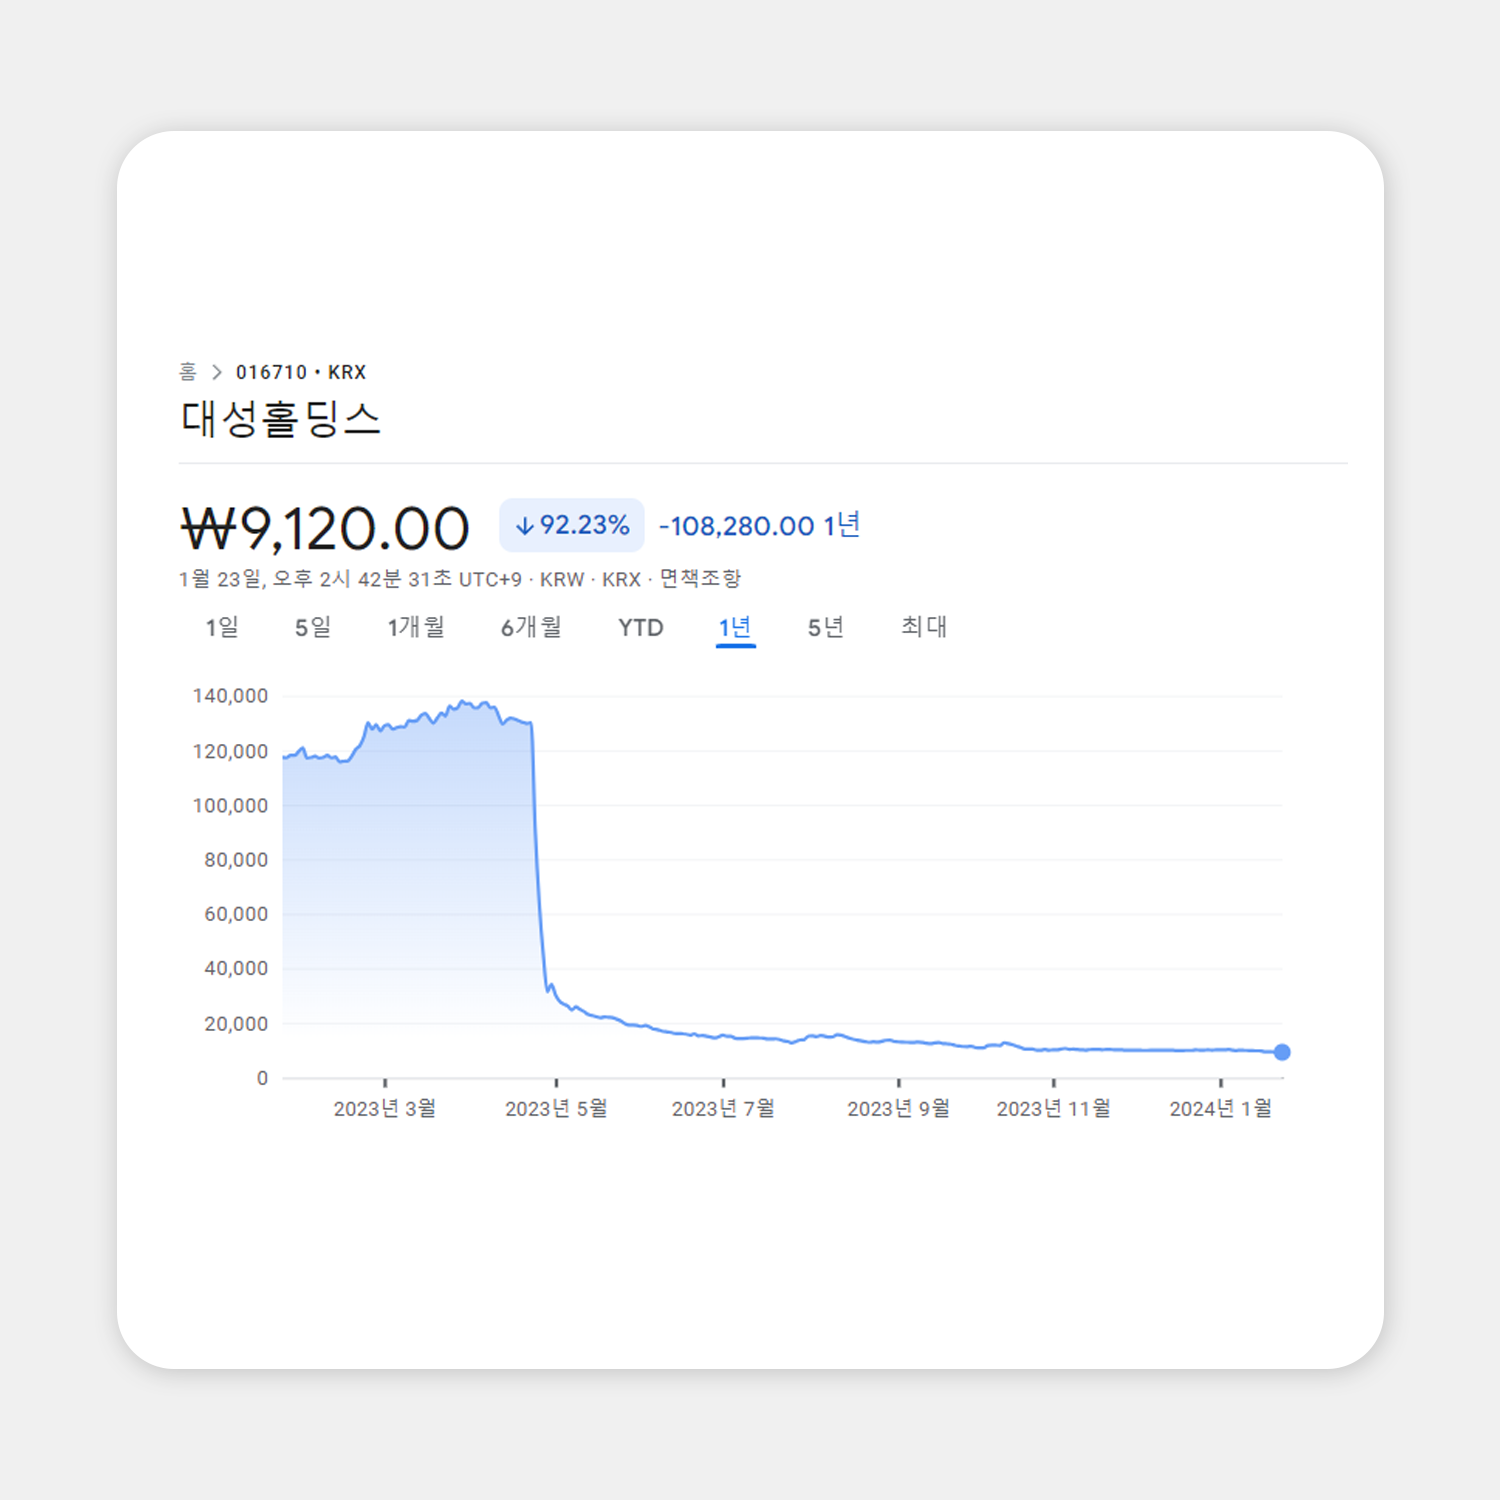Click the 100,000 y-axis label
Viewport: 1500px width, 1500px height.
click(230, 806)
